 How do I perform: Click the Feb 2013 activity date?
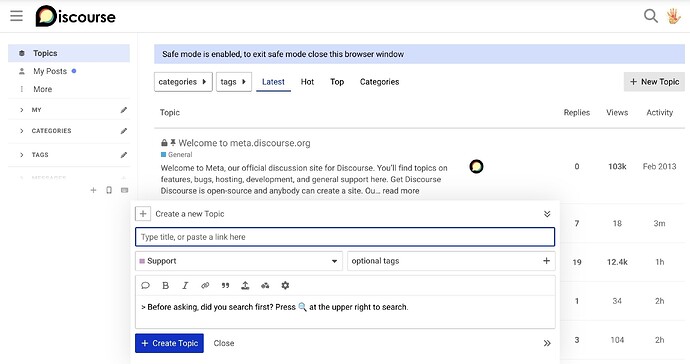pyautogui.click(x=659, y=166)
